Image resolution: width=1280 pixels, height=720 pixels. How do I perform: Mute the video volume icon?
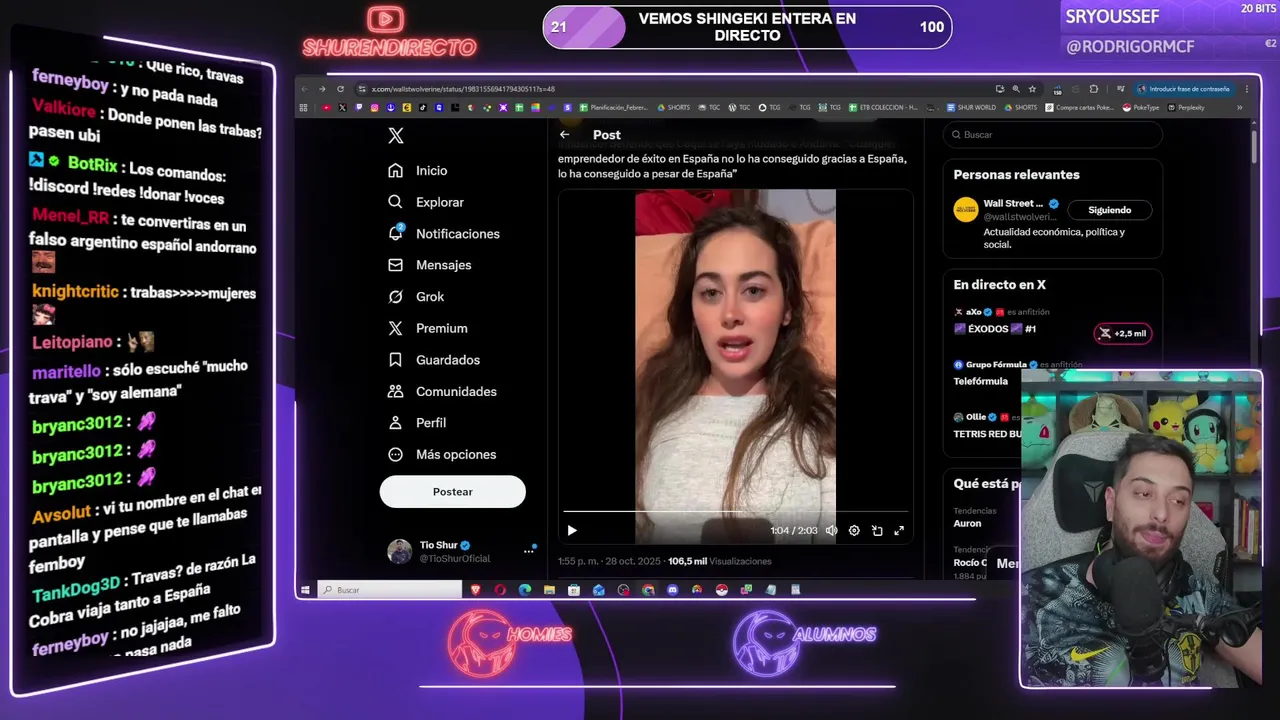point(831,531)
